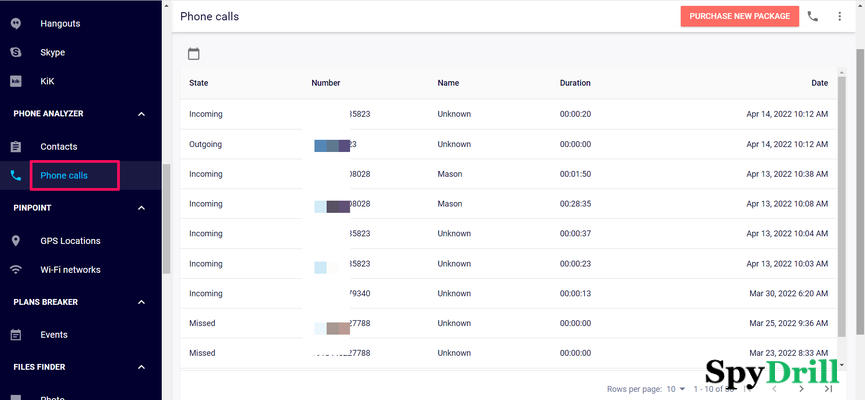
Task: Click the Events calendar icon in sidebar
Action: click(16, 335)
